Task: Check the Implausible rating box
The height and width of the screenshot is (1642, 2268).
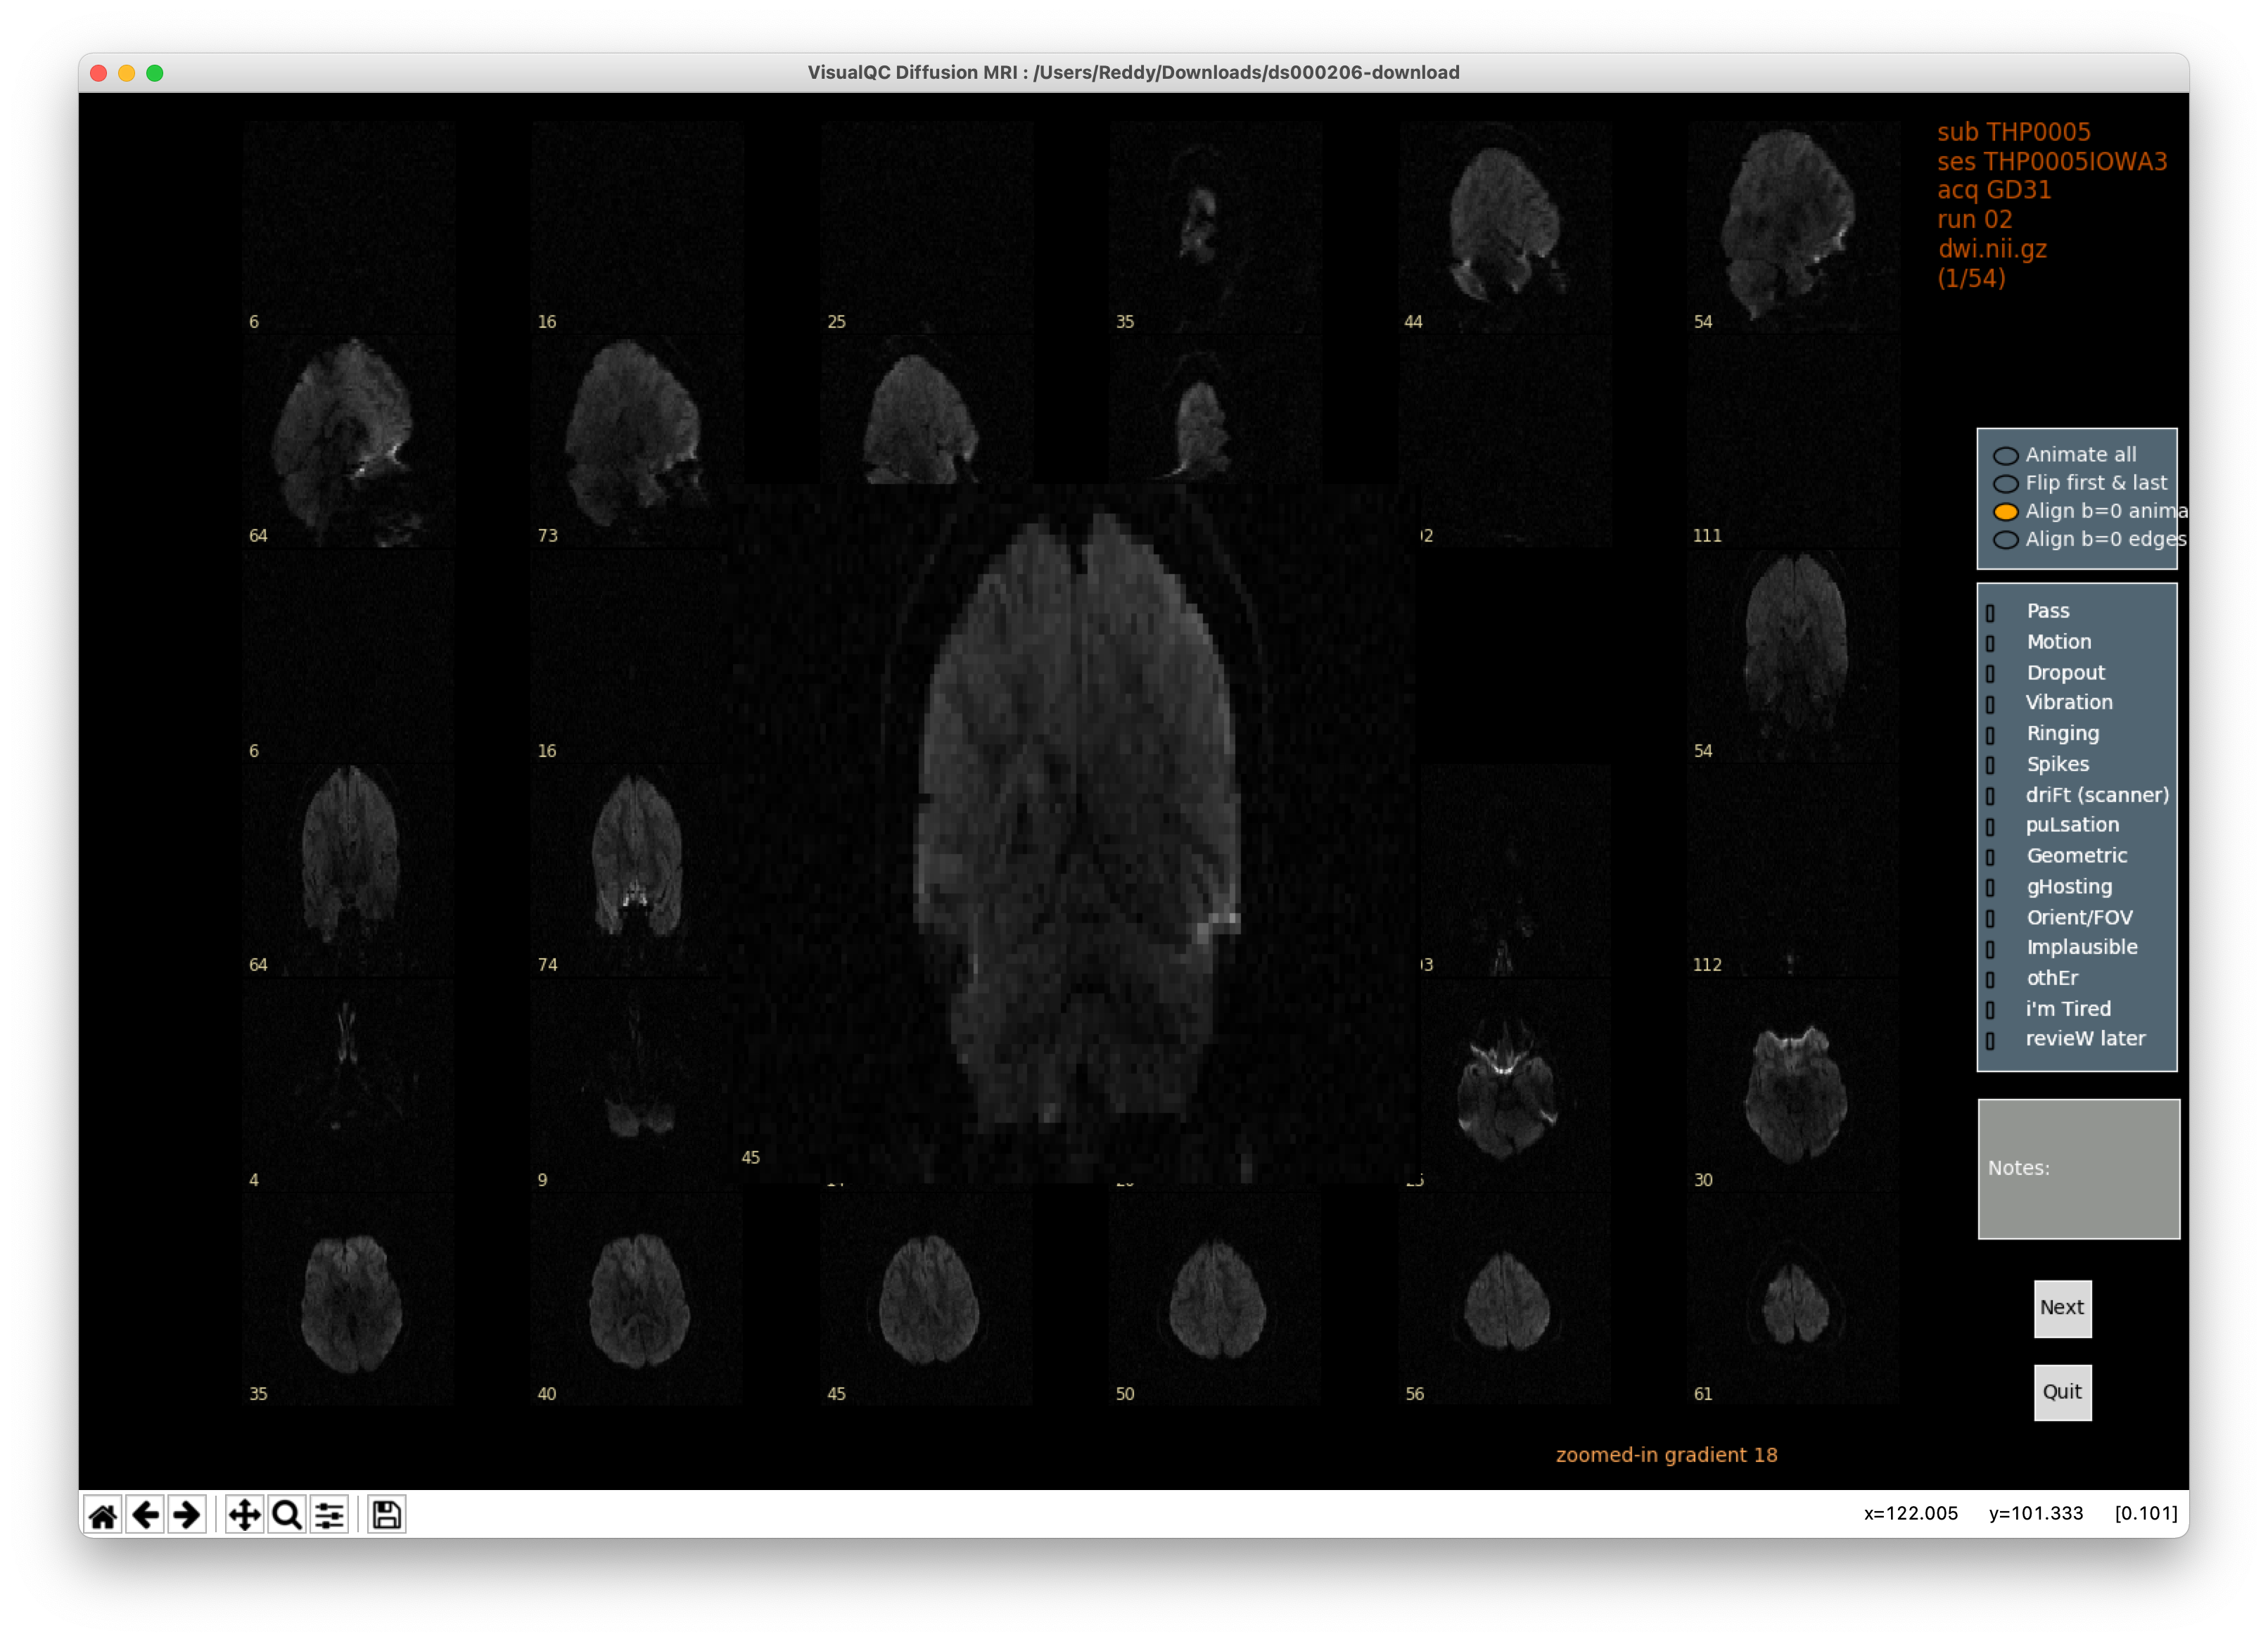Action: click(x=1990, y=948)
